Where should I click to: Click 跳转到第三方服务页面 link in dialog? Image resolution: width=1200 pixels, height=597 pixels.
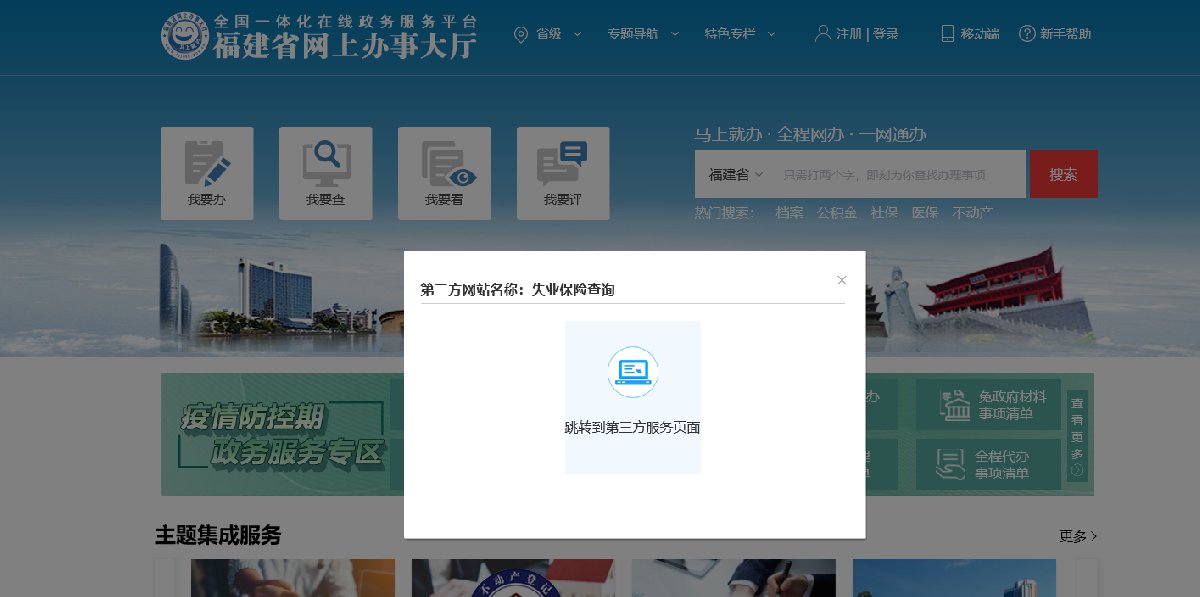632,428
